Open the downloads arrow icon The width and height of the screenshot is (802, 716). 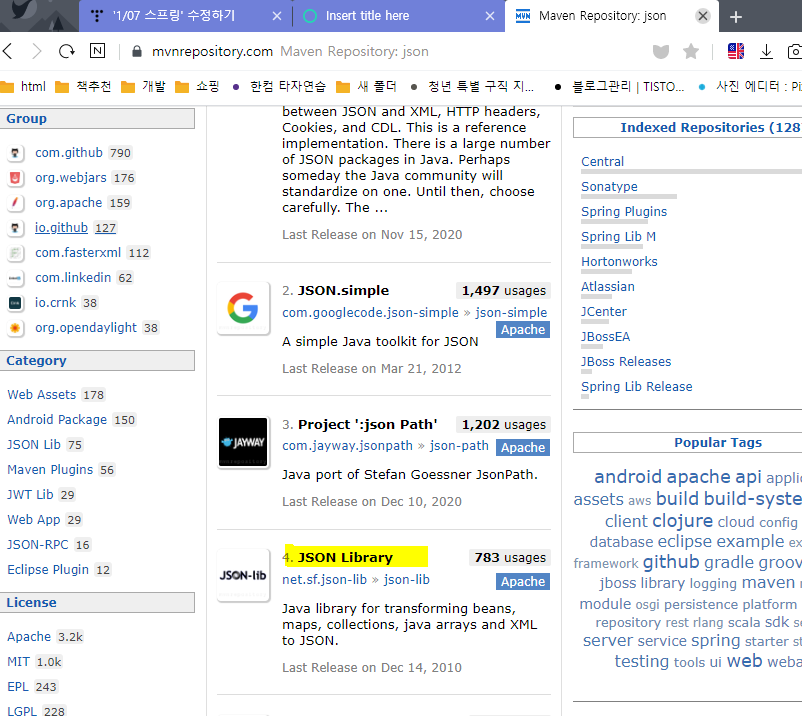[766, 51]
